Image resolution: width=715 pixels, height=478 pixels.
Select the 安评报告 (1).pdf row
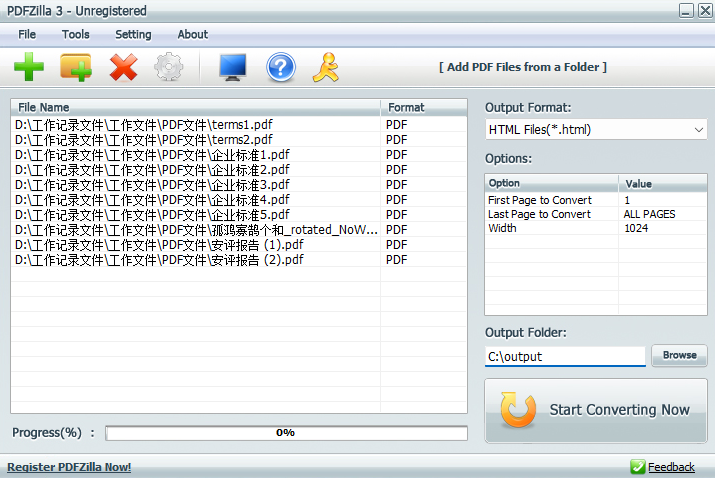[239, 244]
